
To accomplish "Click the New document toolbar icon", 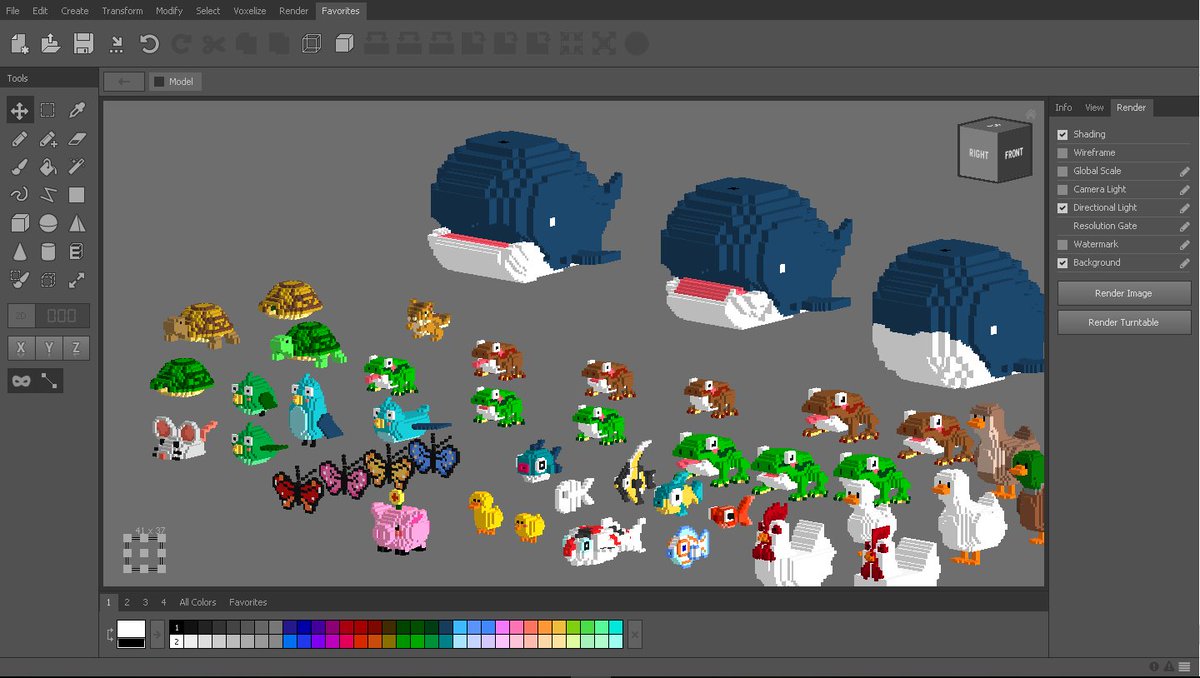I will [x=20, y=44].
